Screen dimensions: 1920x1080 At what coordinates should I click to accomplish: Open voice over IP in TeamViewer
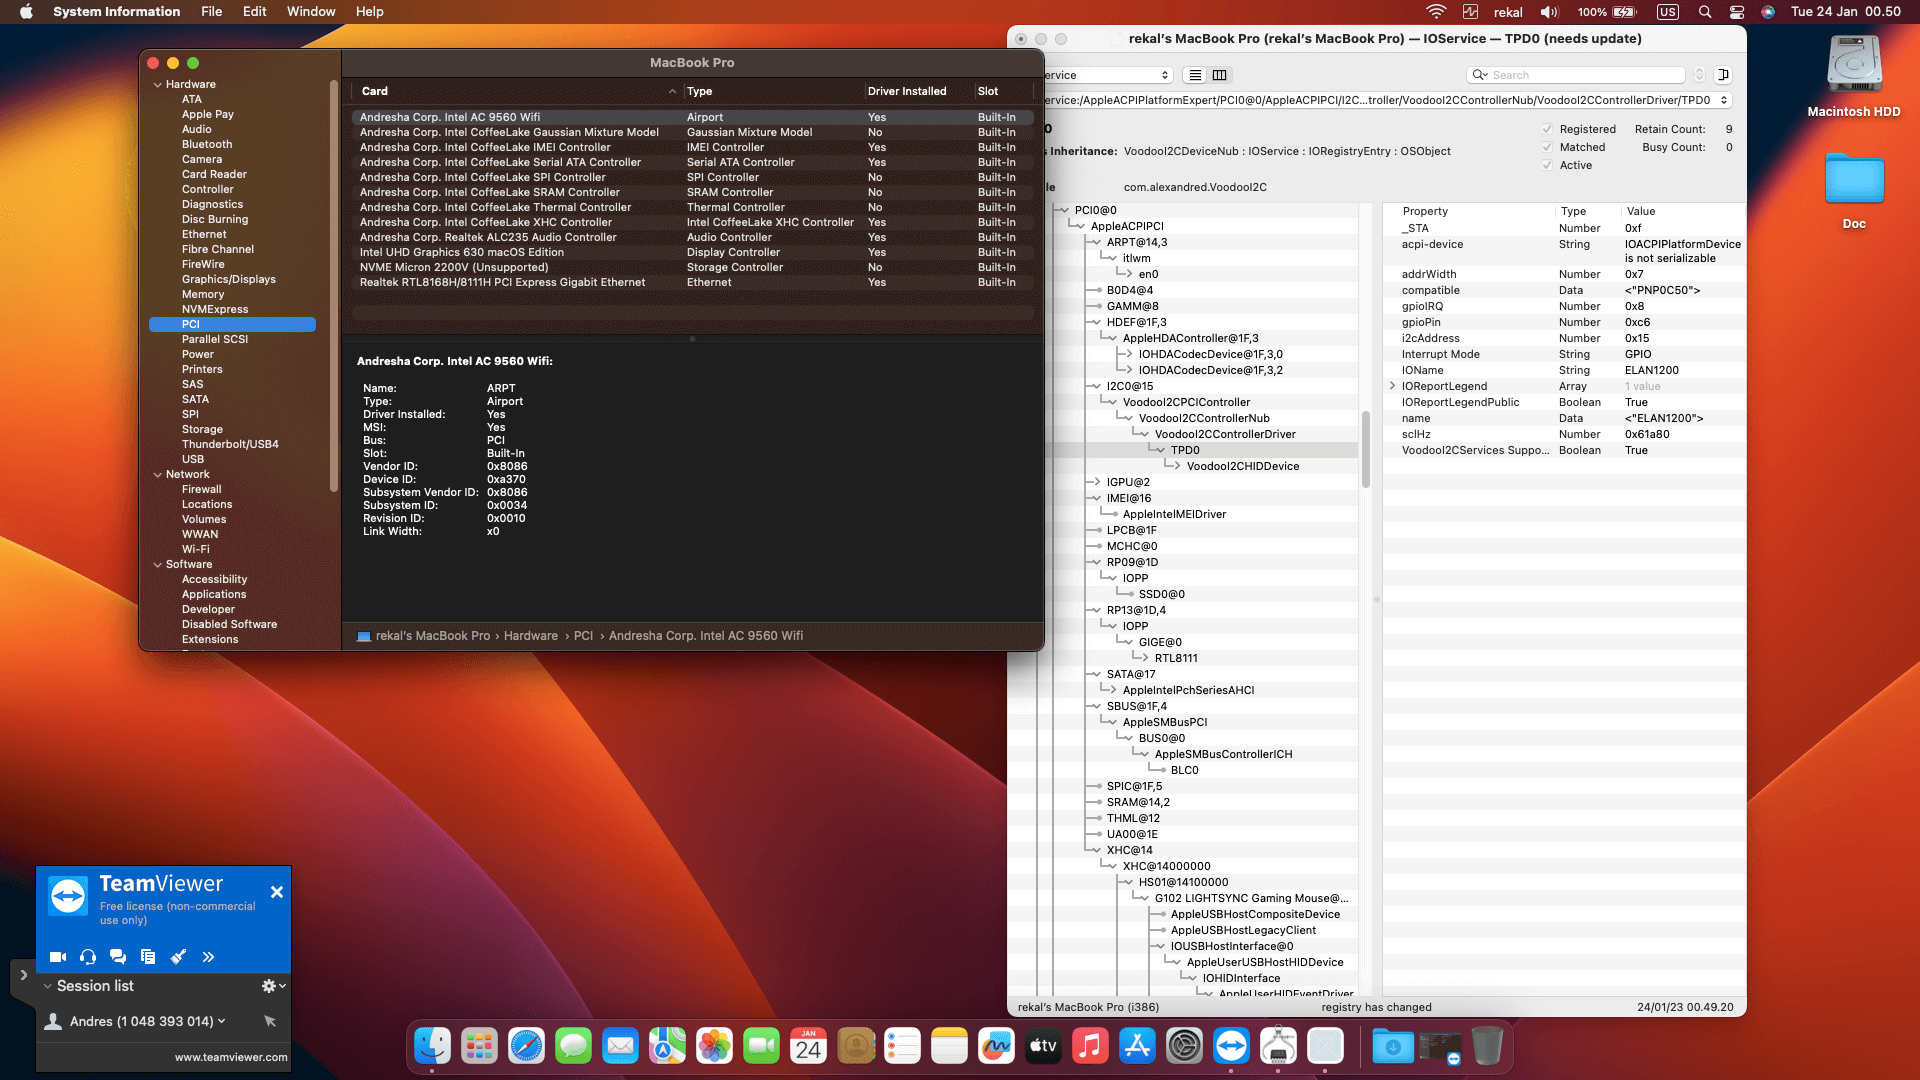[88, 956]
